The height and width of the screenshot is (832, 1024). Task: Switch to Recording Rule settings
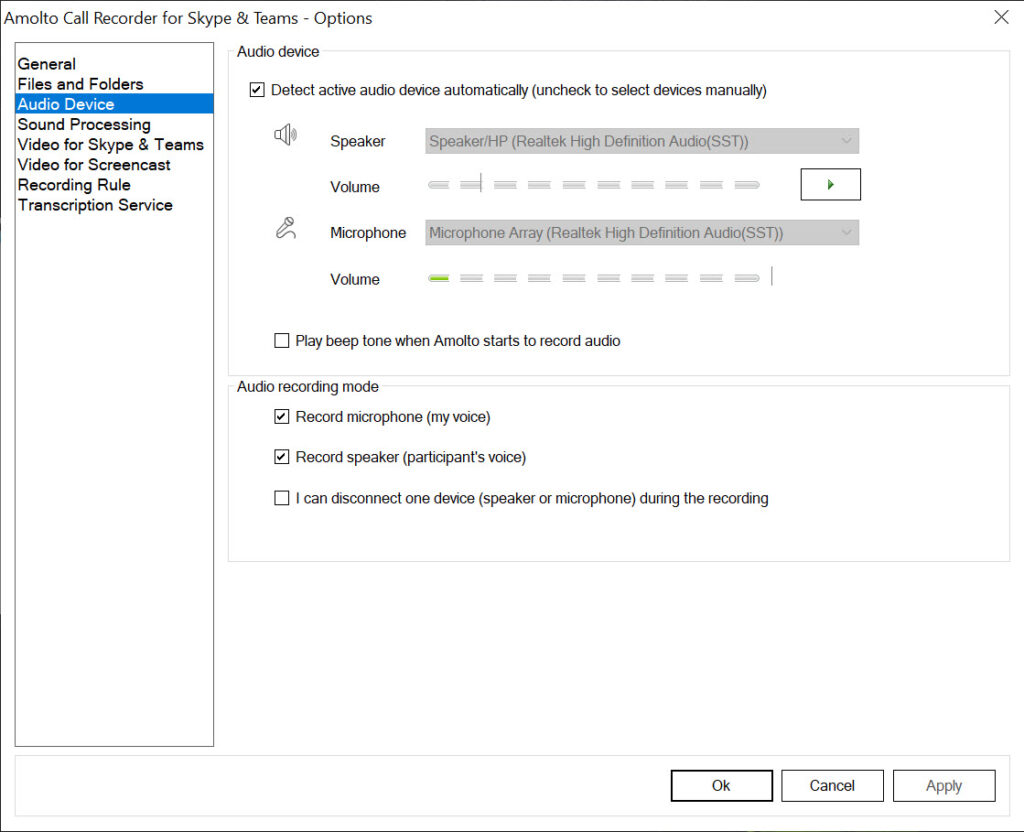(x=114, y=185)
